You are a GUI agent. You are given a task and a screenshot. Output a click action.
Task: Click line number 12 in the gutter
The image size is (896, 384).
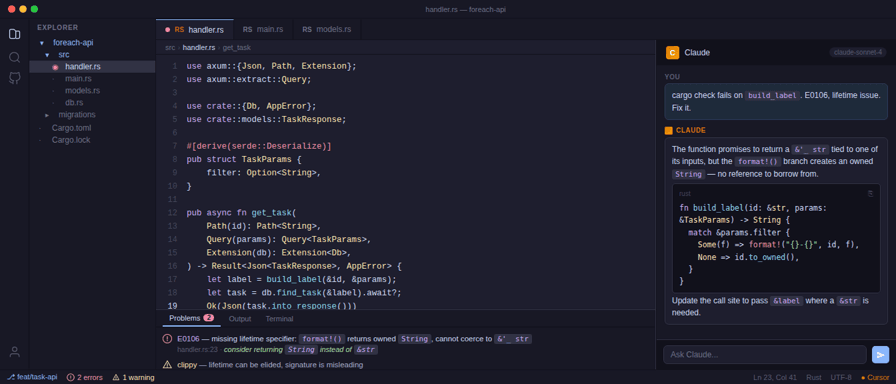(x=172, y=213)
